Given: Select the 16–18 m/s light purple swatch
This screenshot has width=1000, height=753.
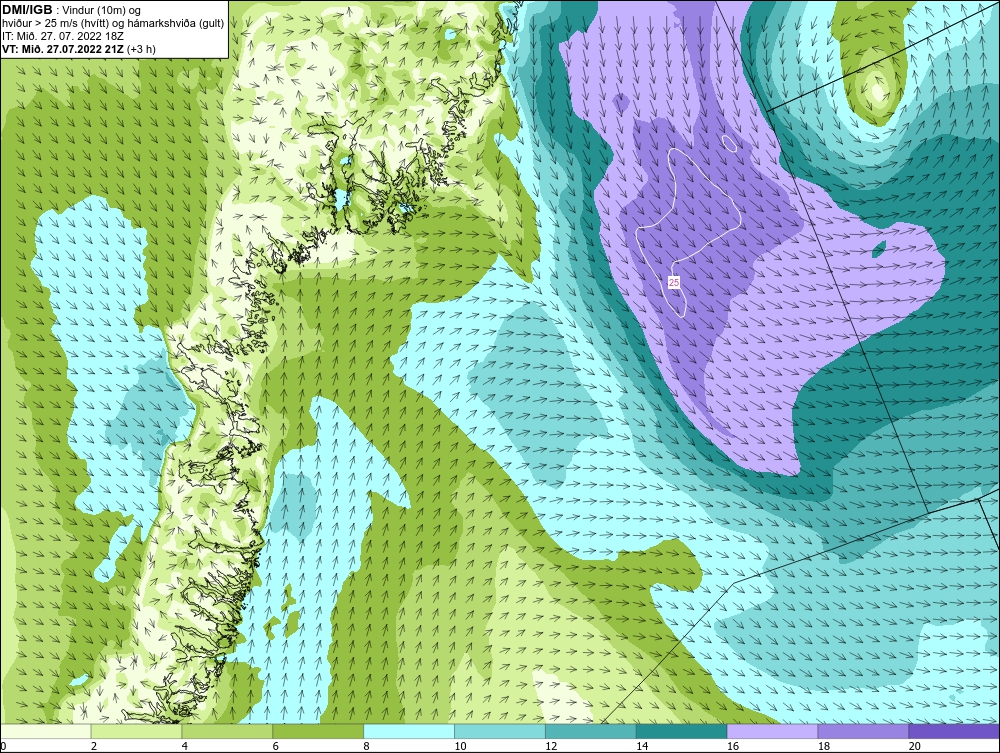Looking at the screenshot, I should point(772,731).
